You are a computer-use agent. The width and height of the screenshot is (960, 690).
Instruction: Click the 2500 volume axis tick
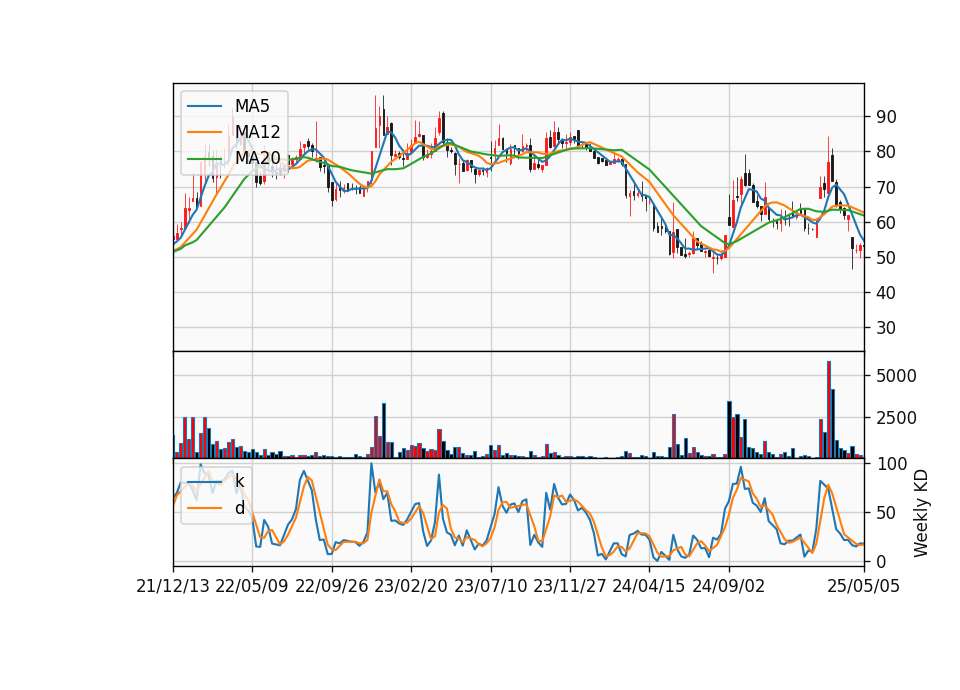point(896,418)
